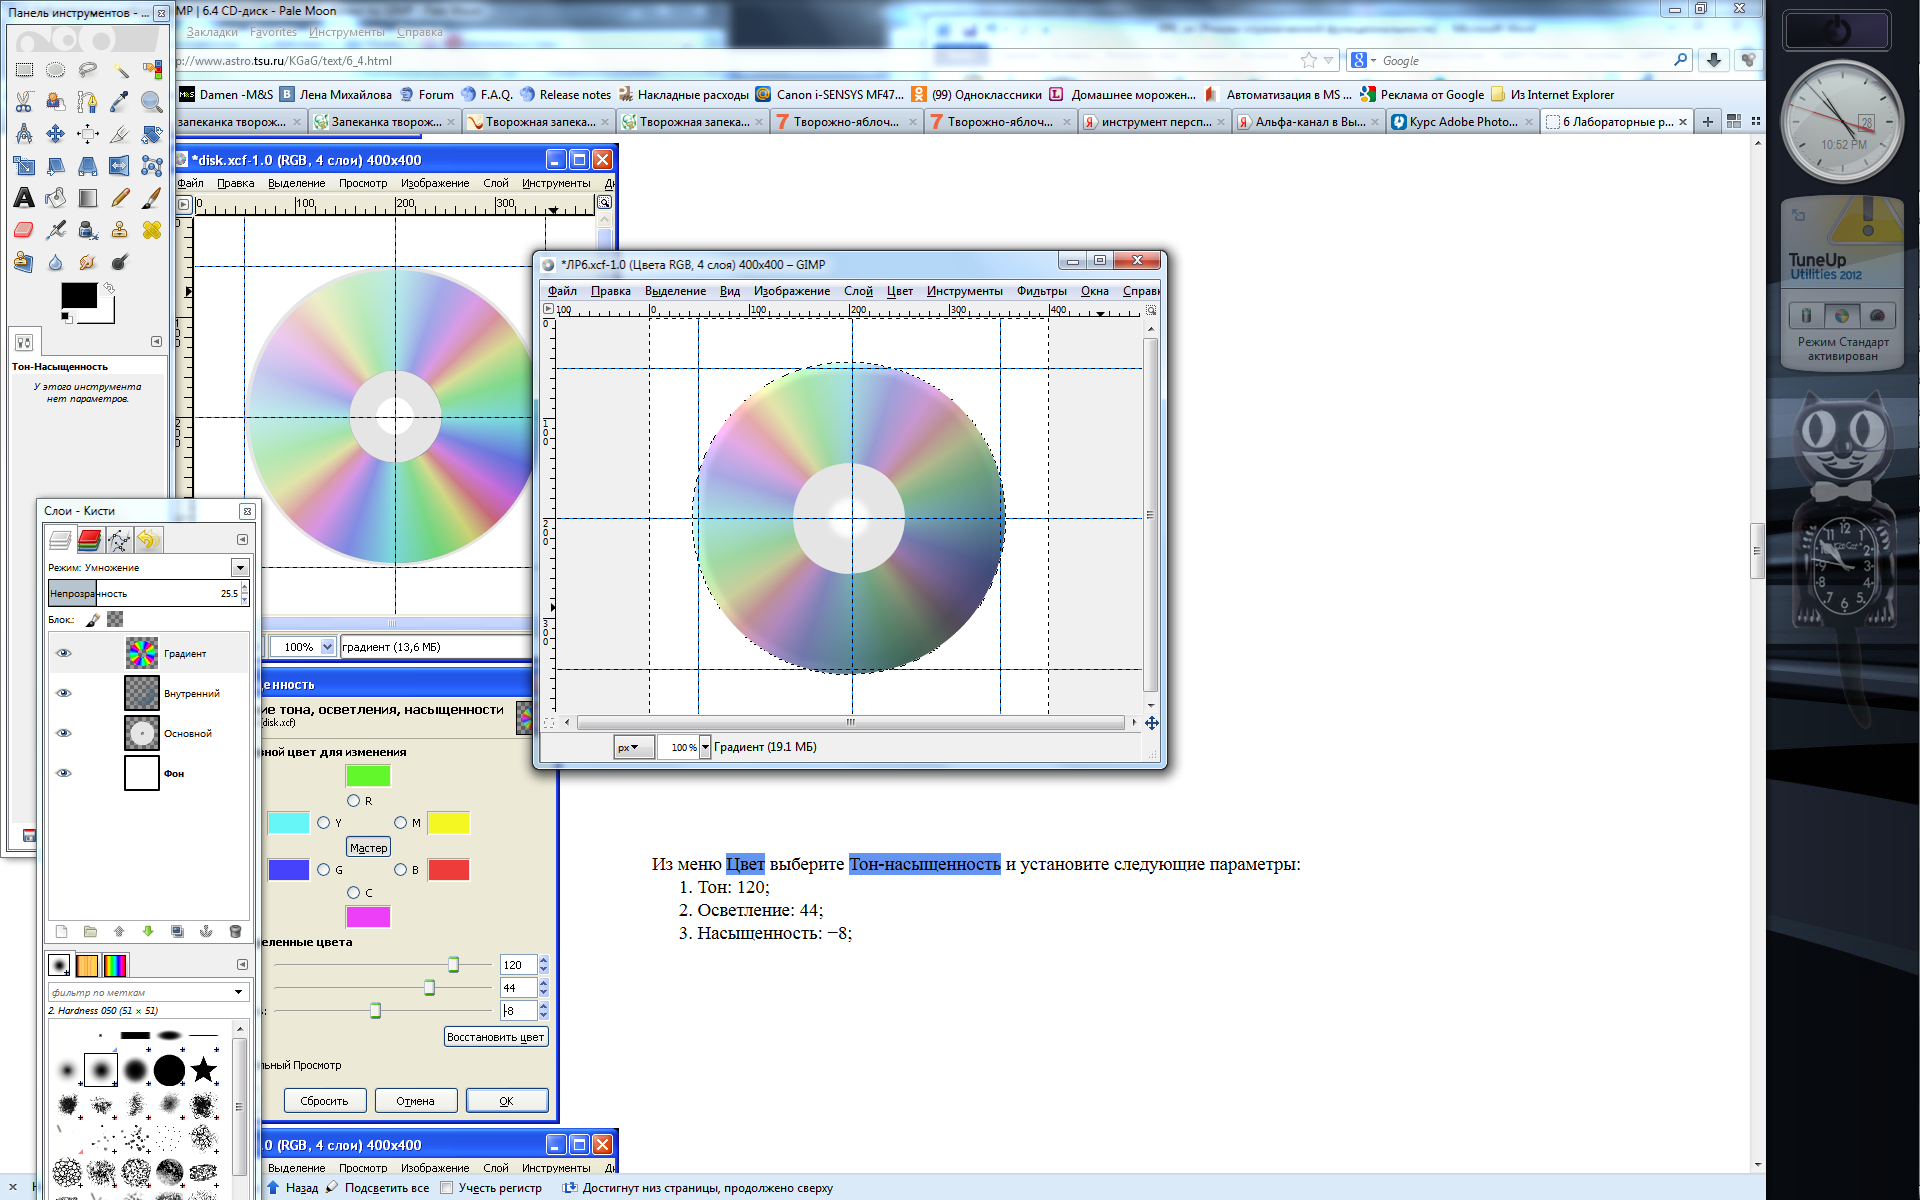This screenshot has height=1200, width=1920.
Task: Select the Perspective tool
Action: 88,166
